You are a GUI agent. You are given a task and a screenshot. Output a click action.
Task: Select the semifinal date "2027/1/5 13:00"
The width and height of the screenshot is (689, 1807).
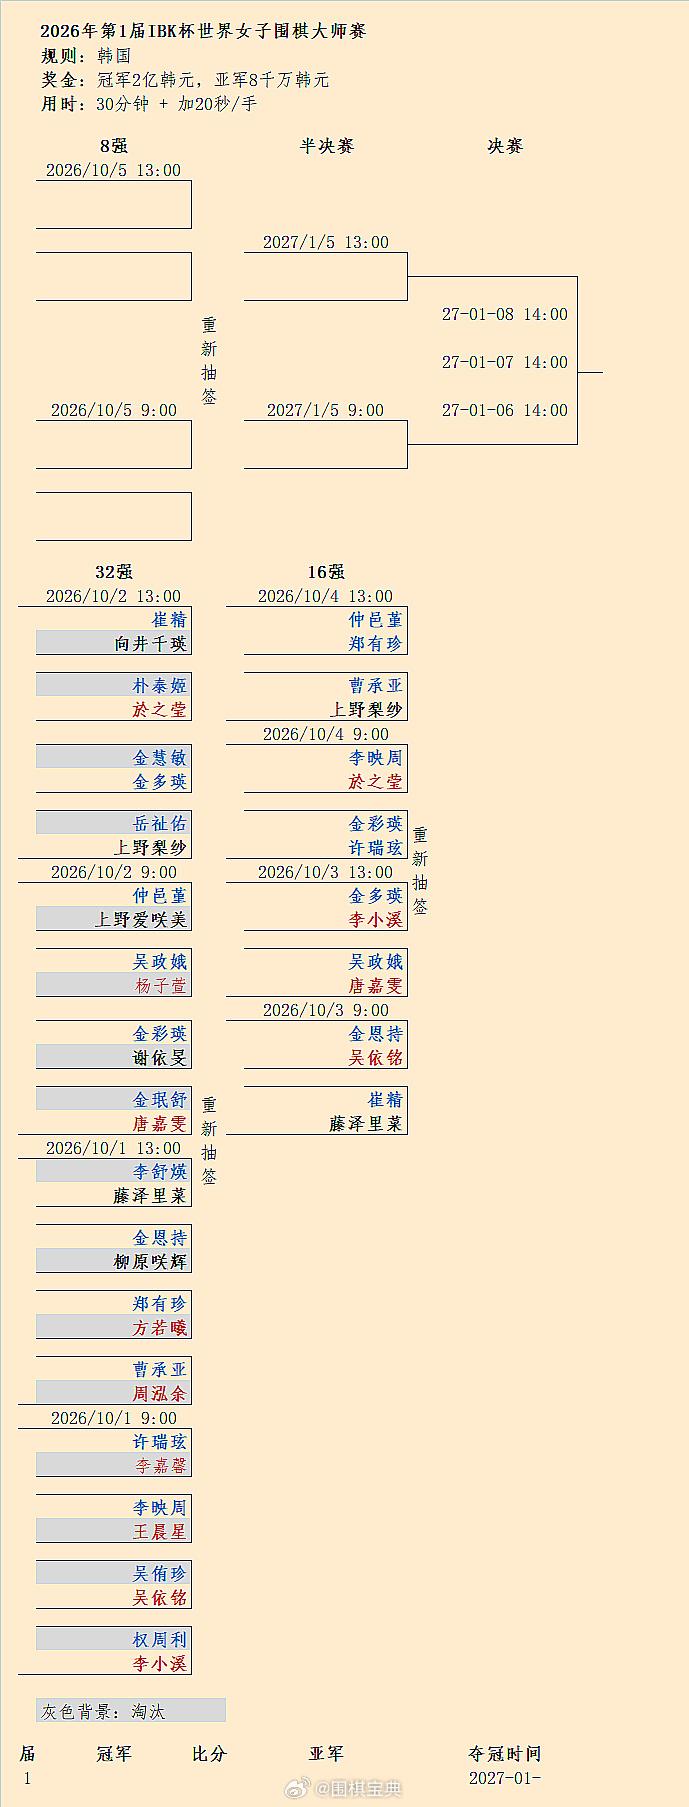[326, 242]
